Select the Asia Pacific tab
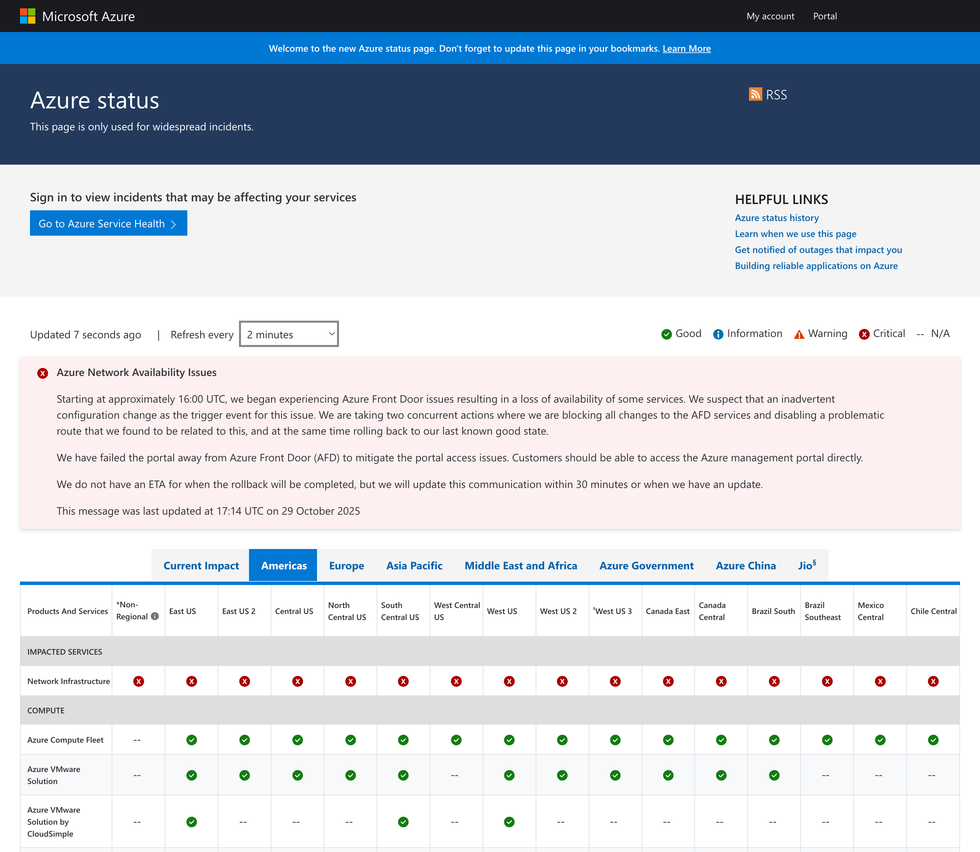 (414, 566)
